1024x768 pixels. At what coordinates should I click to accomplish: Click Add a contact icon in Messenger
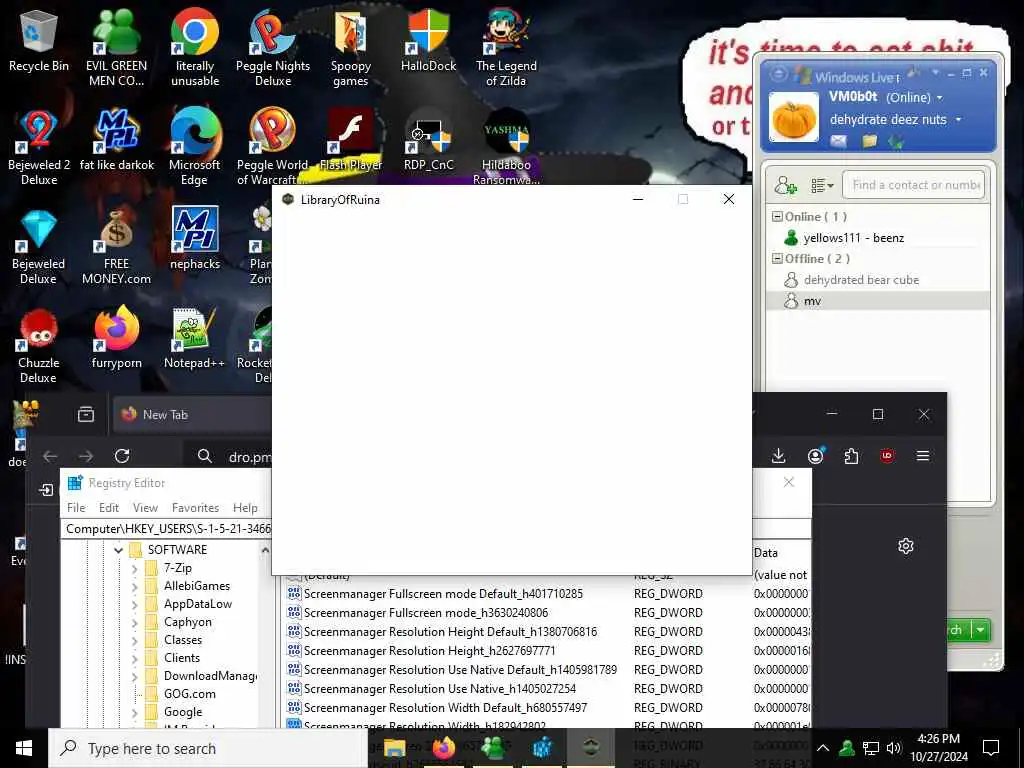[786, 185]
